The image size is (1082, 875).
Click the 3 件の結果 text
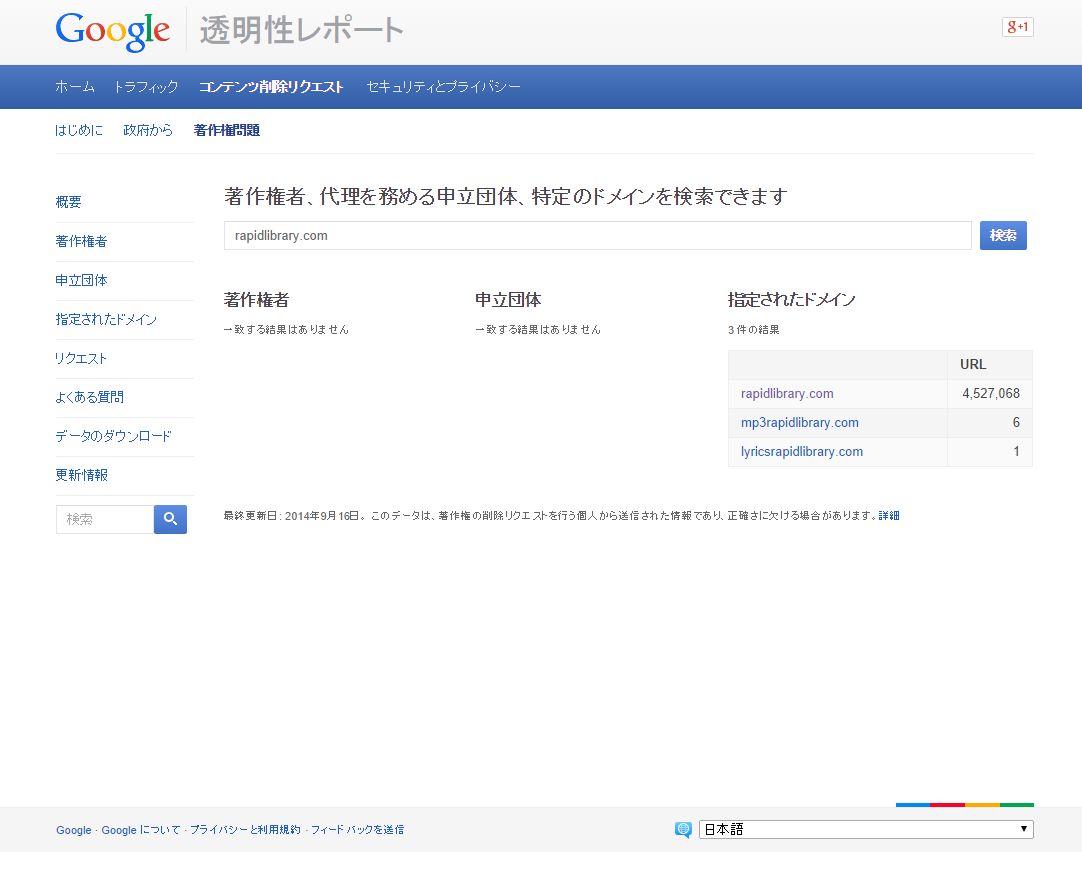click(x=754, y=330)
